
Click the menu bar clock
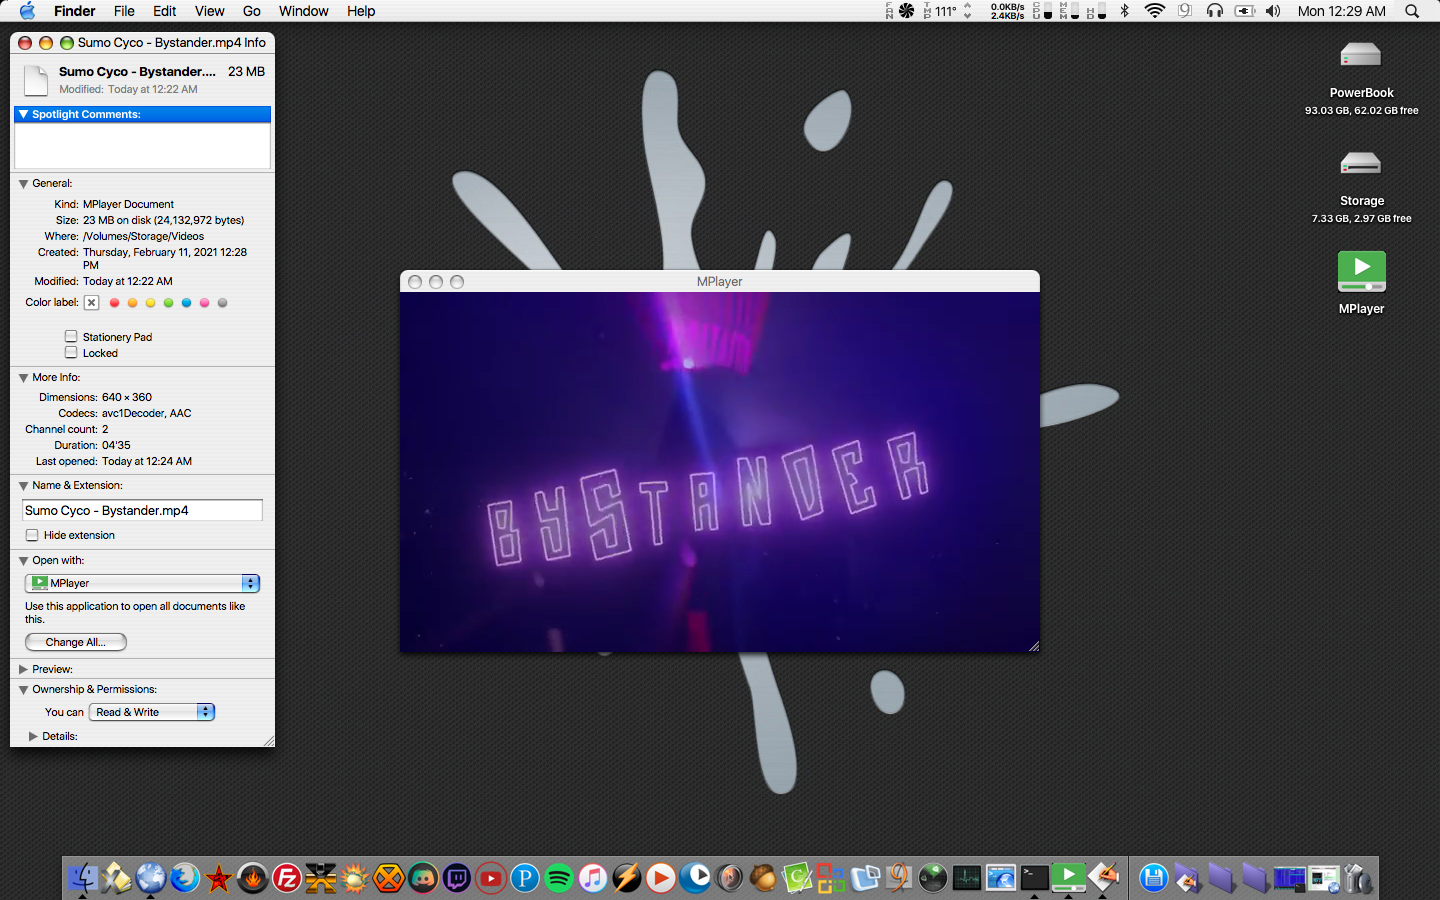[1341, 11]
